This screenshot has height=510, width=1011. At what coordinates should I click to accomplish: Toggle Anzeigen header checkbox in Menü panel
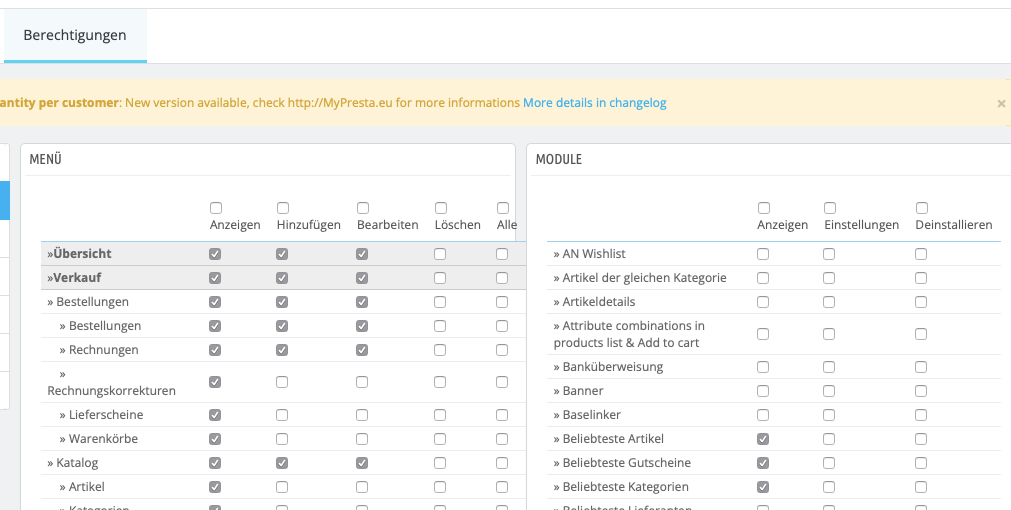[216, 208]
